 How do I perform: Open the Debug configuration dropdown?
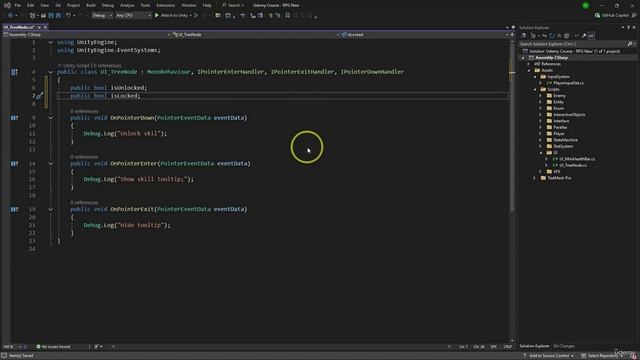click(x=102, y=16)
